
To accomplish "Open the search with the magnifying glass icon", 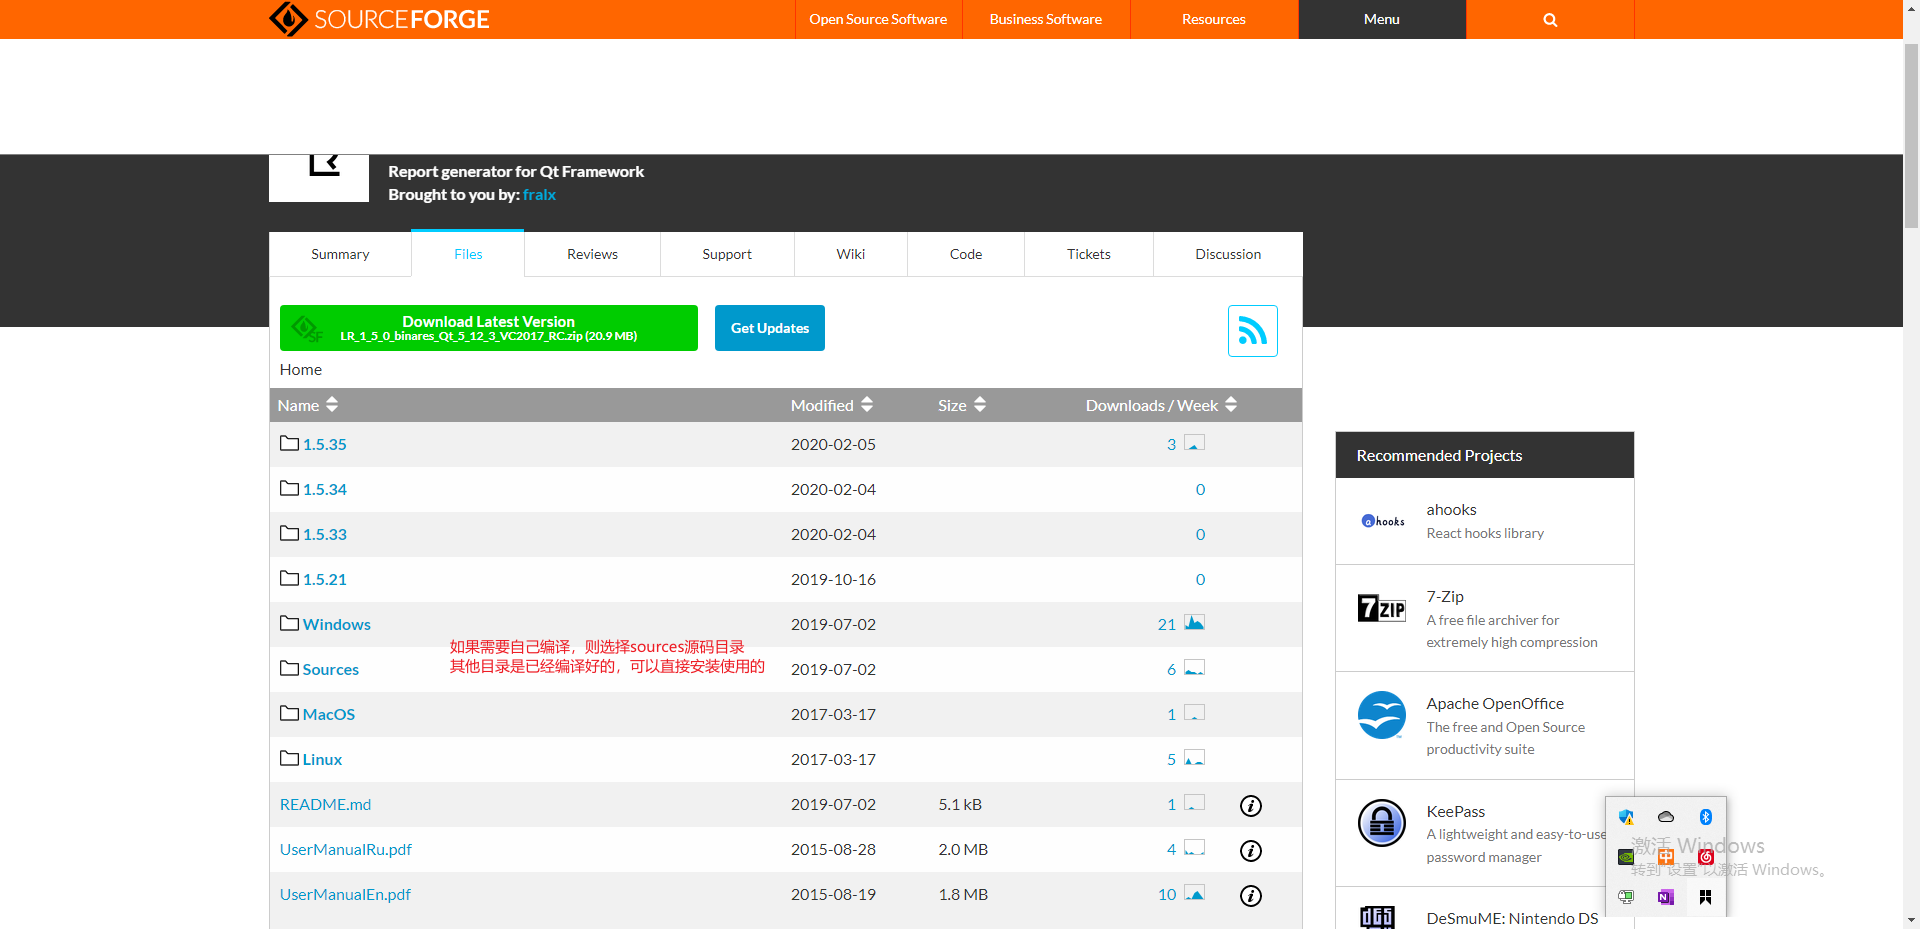I will [x=1549, y=19].
